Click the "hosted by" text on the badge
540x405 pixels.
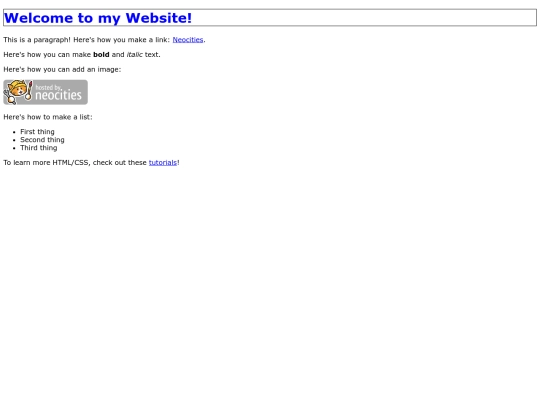click(x=48, y=87)
